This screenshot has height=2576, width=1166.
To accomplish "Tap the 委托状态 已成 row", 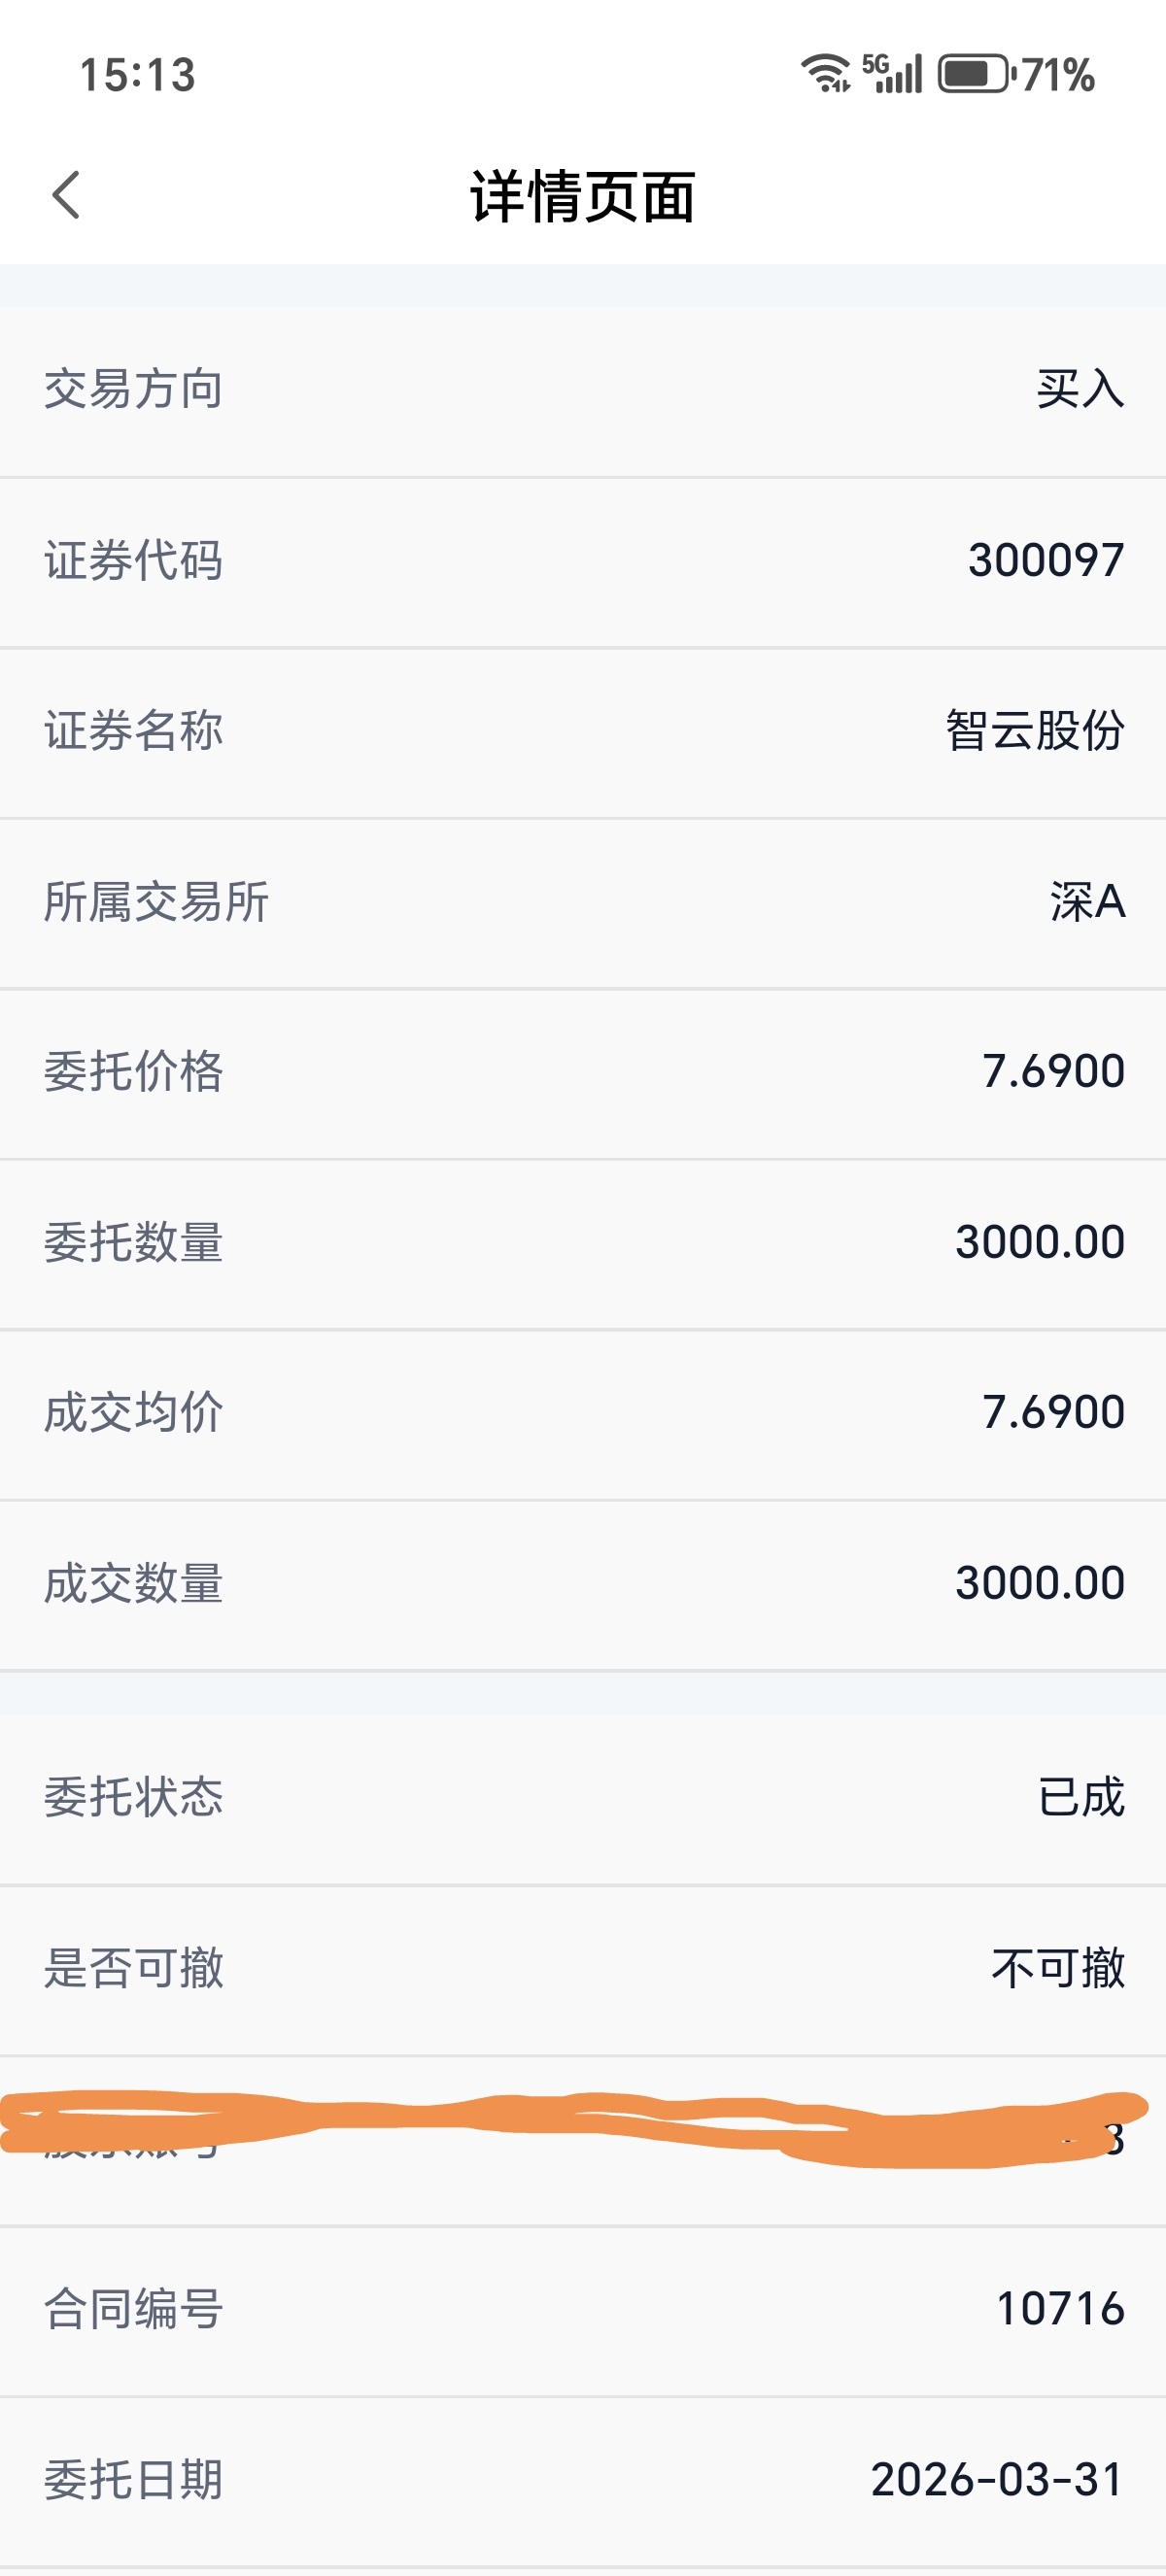I will [583, 1798].
